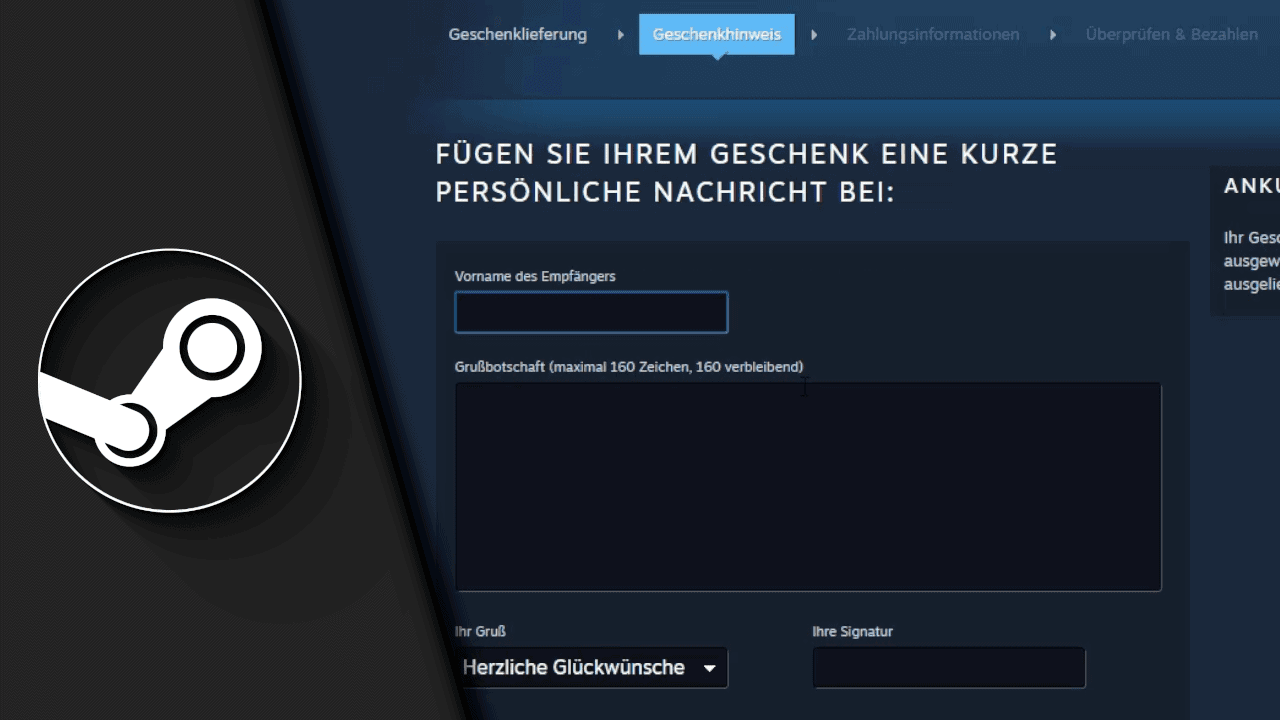Screen dimensions: 1280x720
Task: Click the Vorname des Empfängers input field
Action: coord(591,312)
